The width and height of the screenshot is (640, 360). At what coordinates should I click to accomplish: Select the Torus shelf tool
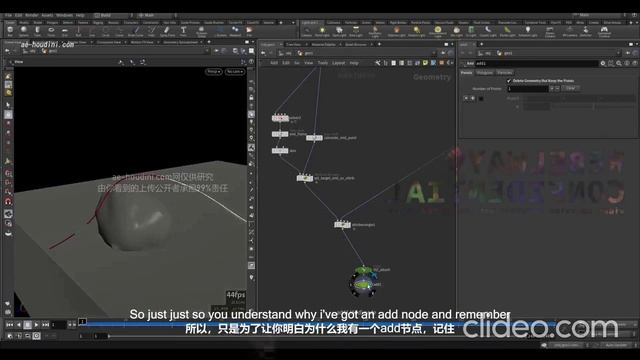coord(51,31)
